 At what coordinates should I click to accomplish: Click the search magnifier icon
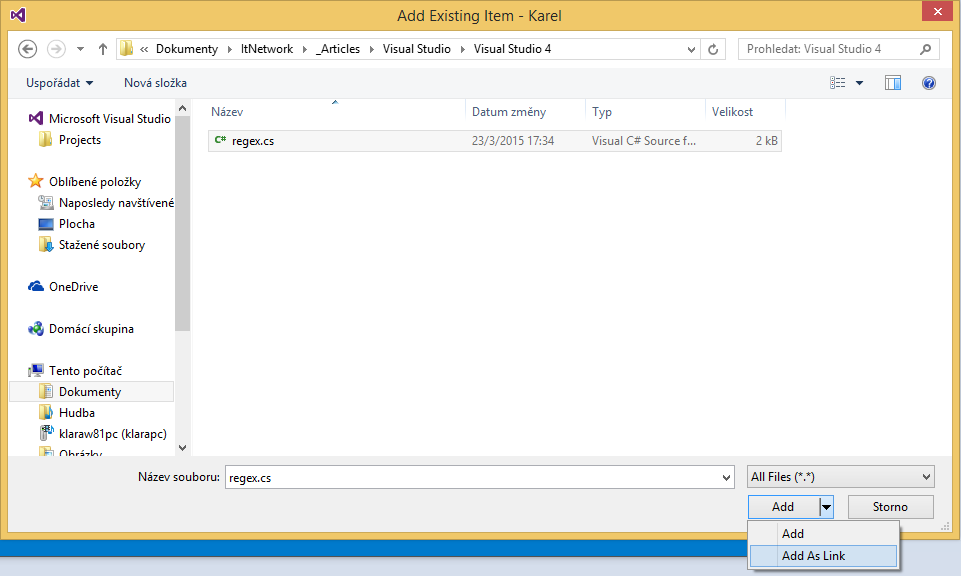click(924, 48)
